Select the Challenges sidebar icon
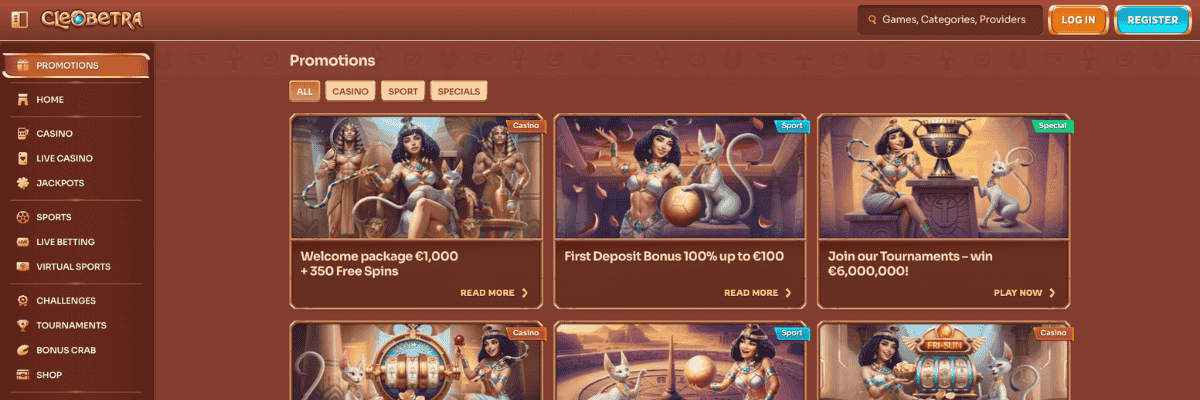The image size is (1200, 400). pyautogui.click(x=23, y=300)
